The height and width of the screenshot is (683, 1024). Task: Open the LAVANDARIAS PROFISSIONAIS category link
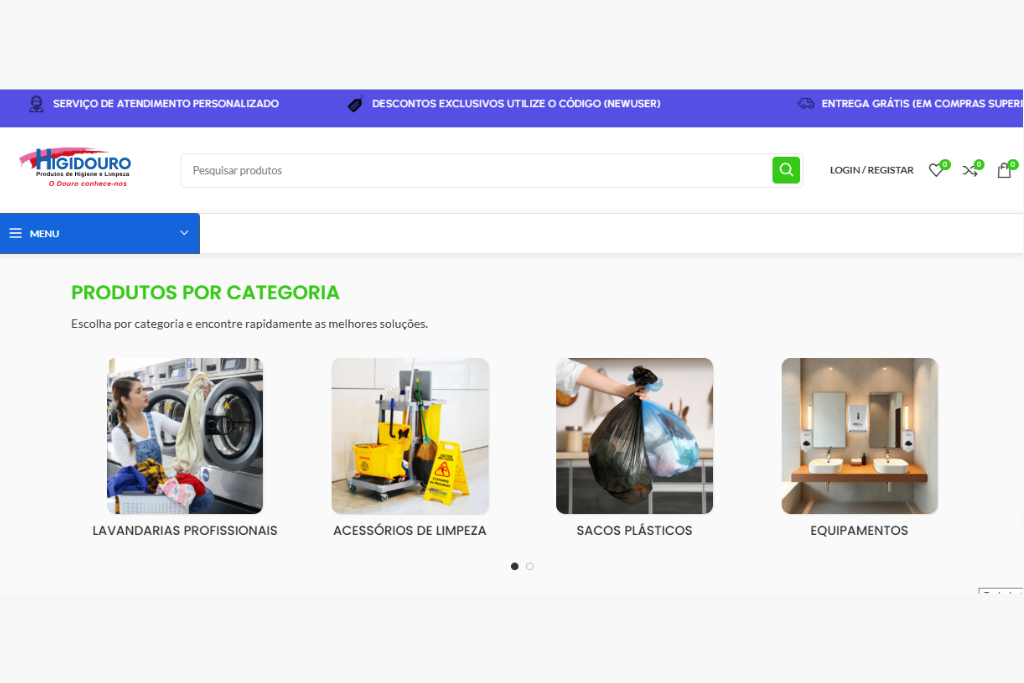point(184,530)
